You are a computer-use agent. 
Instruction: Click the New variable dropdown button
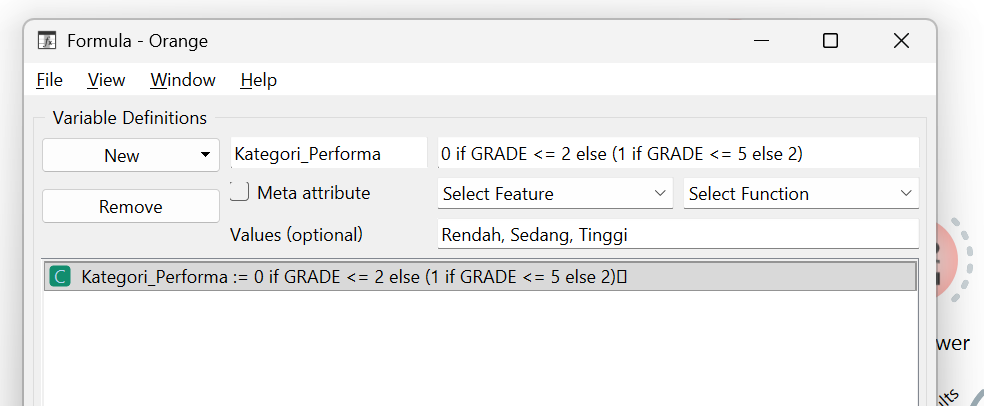pyautogui.click(x=131, y=155)
